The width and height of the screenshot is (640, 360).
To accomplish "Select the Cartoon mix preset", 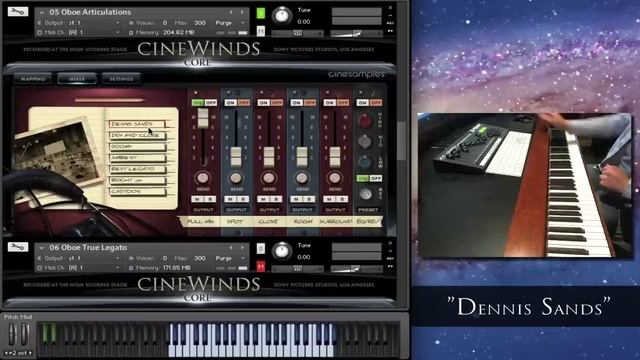I will 138,191.
